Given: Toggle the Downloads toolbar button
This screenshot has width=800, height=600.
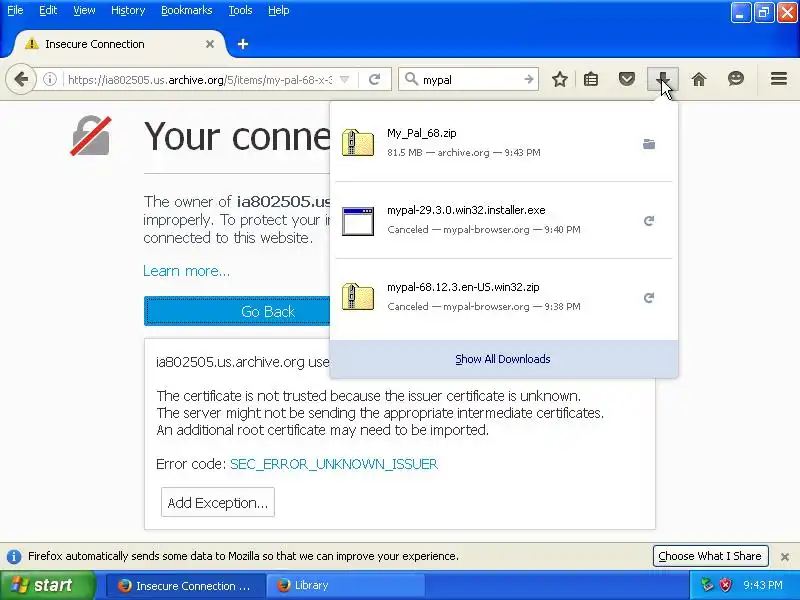Looking at the screenshot, I should tap(663, 79).
